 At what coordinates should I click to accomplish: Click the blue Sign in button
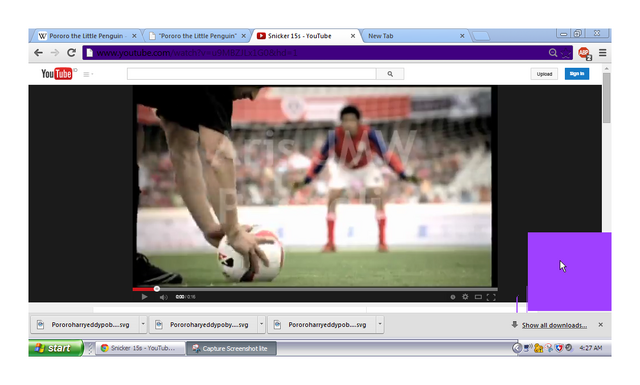tap(577, 73)
